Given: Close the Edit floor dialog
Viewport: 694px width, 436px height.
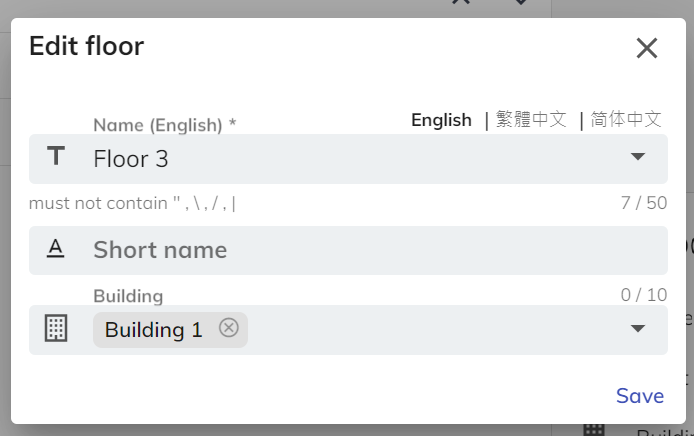Looking at the screenshot, I should click(647, 48).
